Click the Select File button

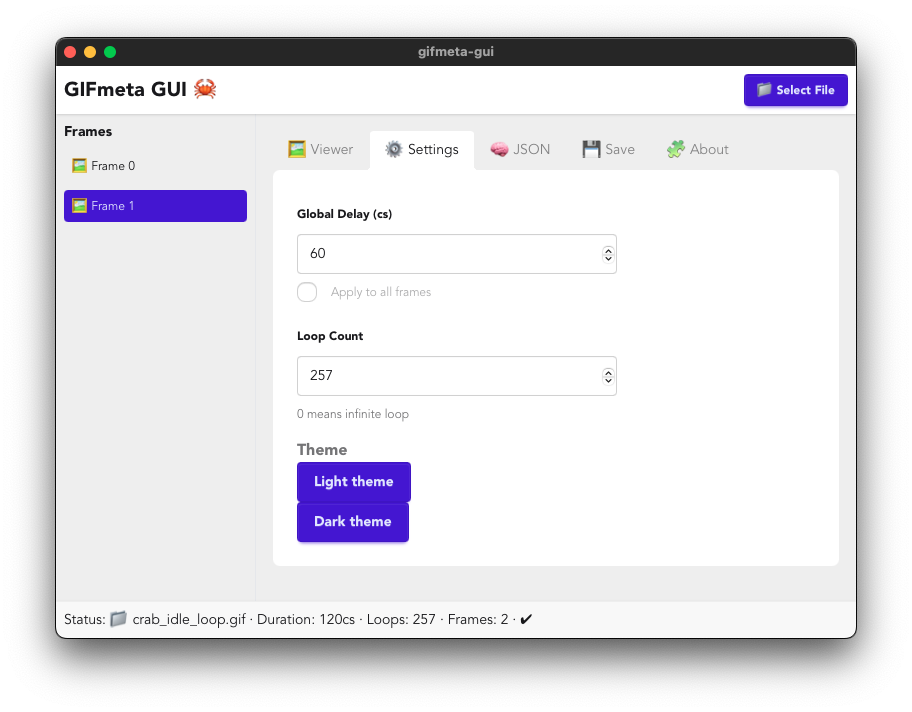tap(795, 89)
